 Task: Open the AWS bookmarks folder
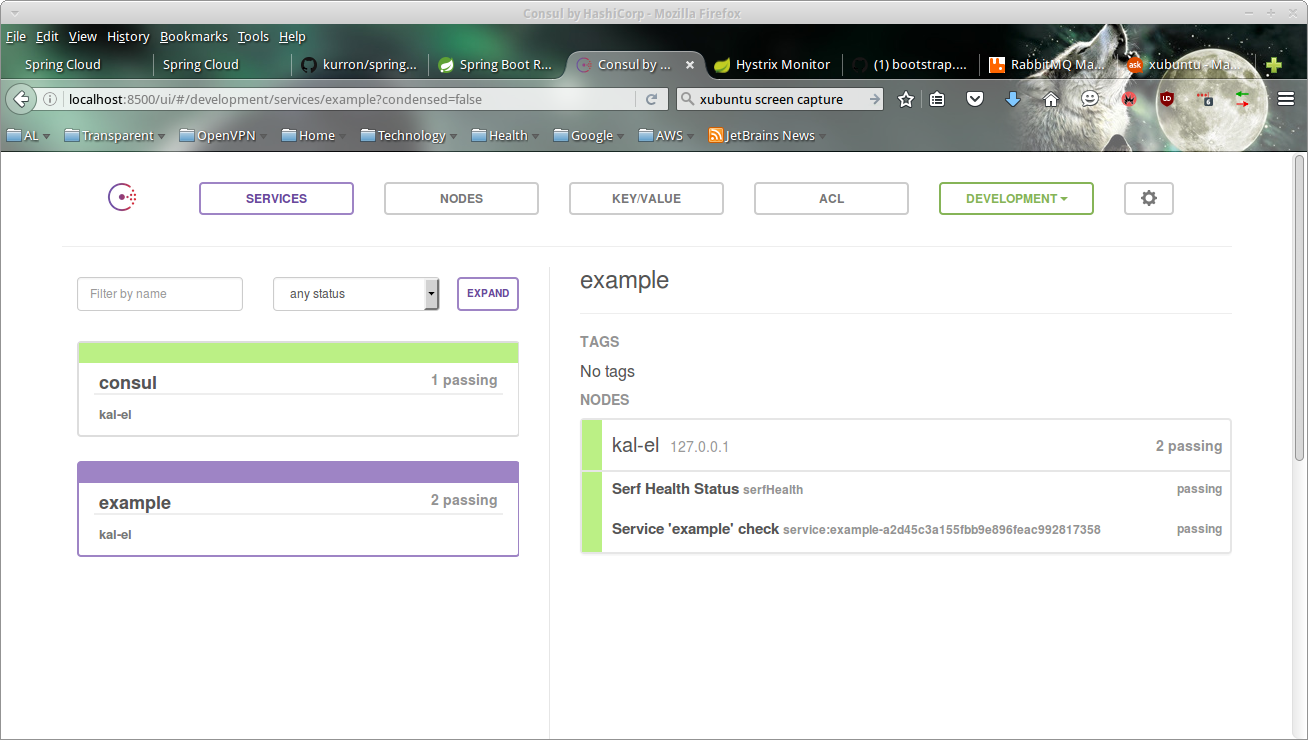click(666, 135)
